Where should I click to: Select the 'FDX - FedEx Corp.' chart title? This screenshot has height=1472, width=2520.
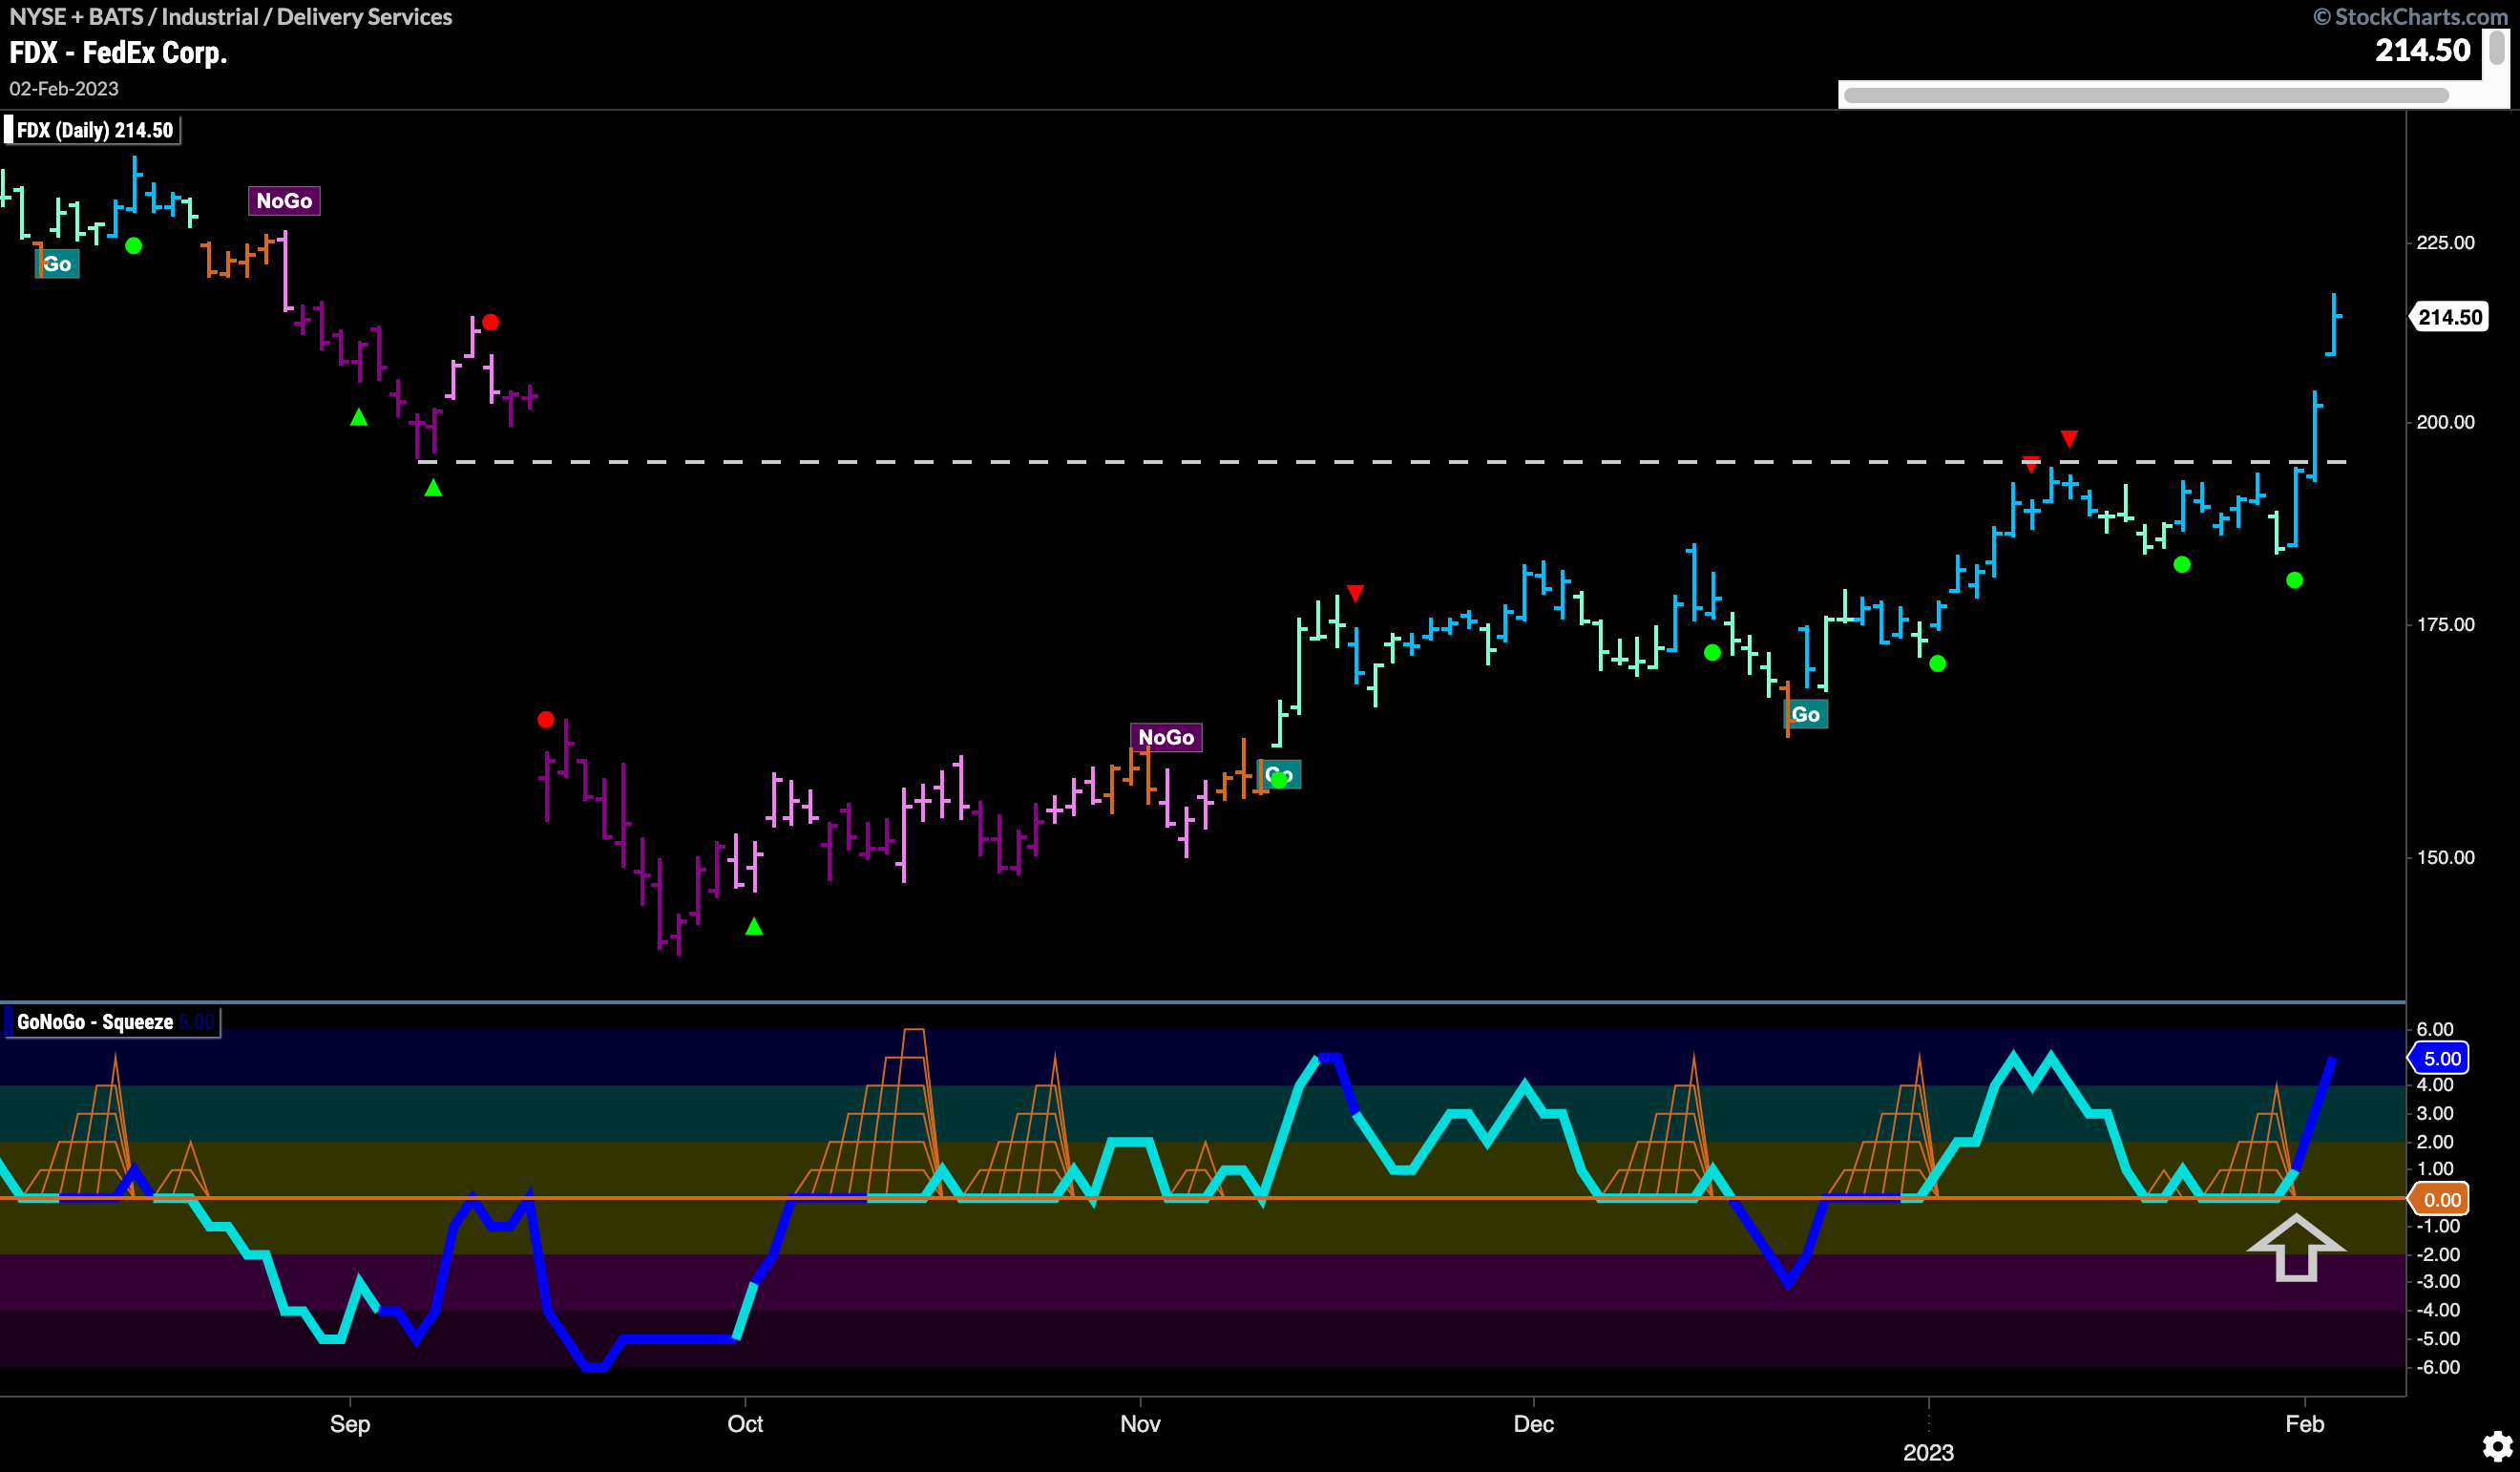(x=118, y=53)
